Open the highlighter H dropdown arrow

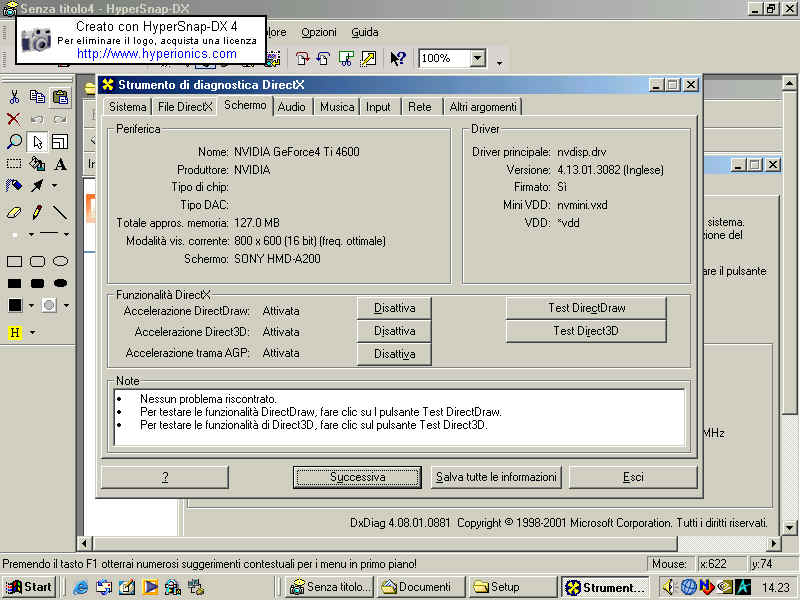[x=32, y=333]
